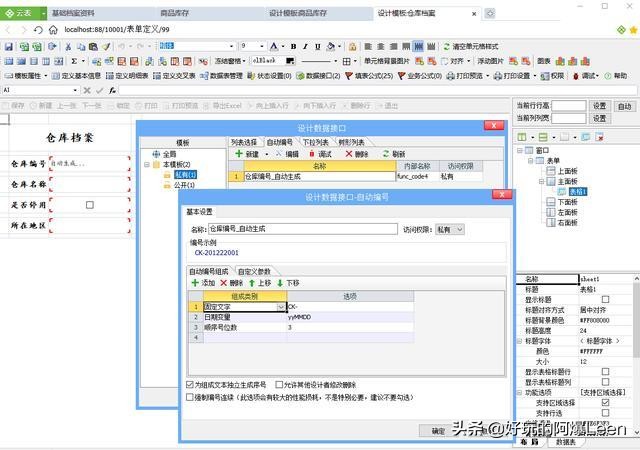
Task: Click 新建 with green plus in 设计数据接口 dialog
Action: 247,154
